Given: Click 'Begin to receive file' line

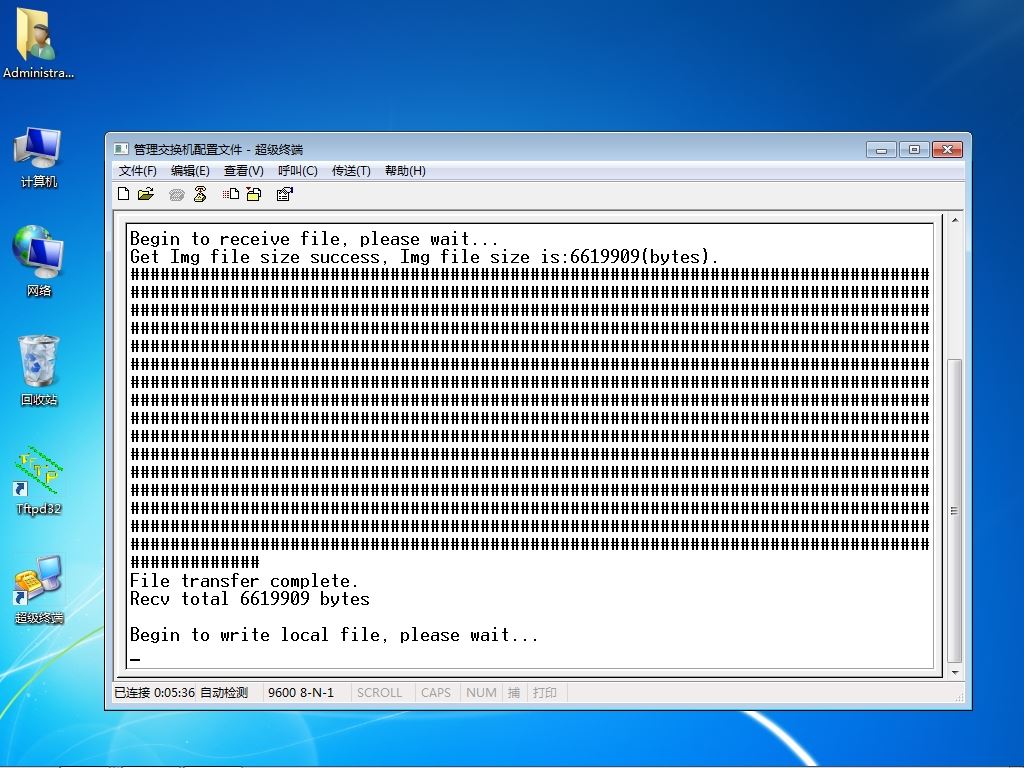Looking at the screenshot, I should 314,239.
